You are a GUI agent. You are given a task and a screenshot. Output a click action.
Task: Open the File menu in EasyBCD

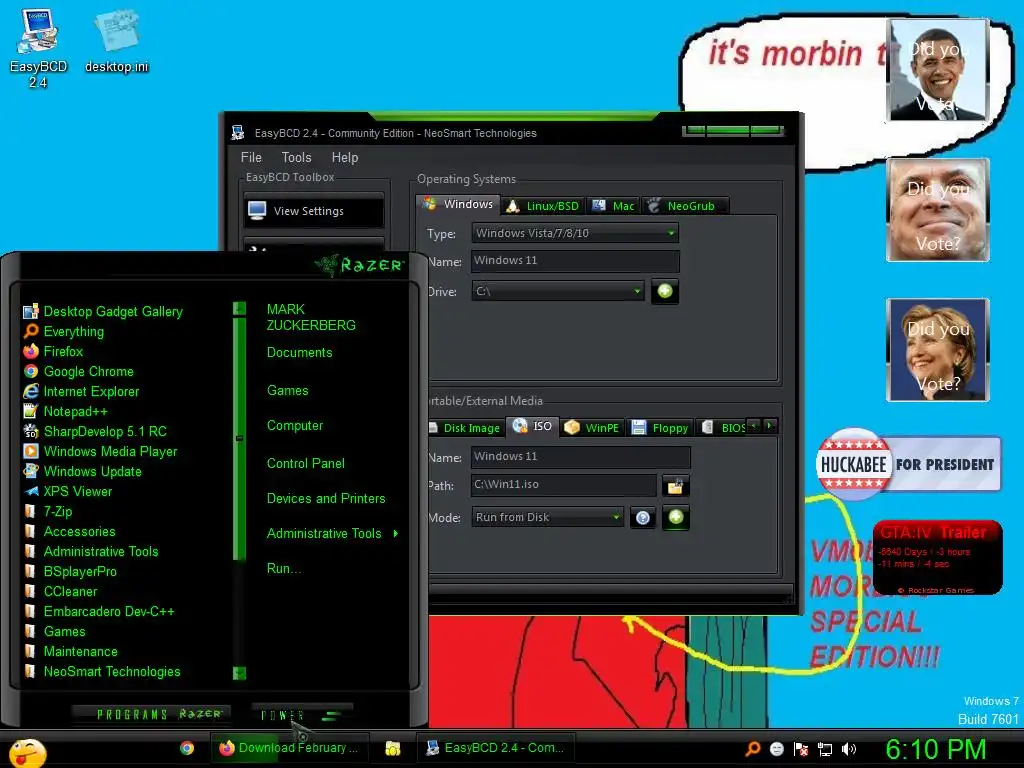[x=251, y=157]
